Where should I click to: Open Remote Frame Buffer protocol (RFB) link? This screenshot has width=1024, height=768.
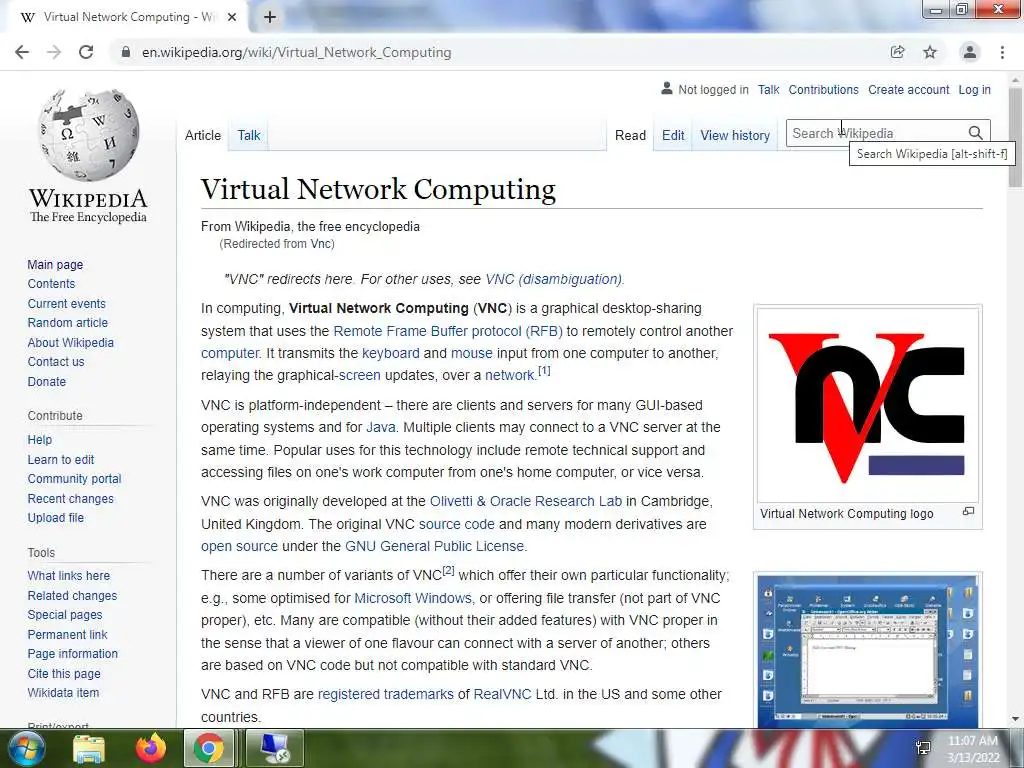click(447, 331)
